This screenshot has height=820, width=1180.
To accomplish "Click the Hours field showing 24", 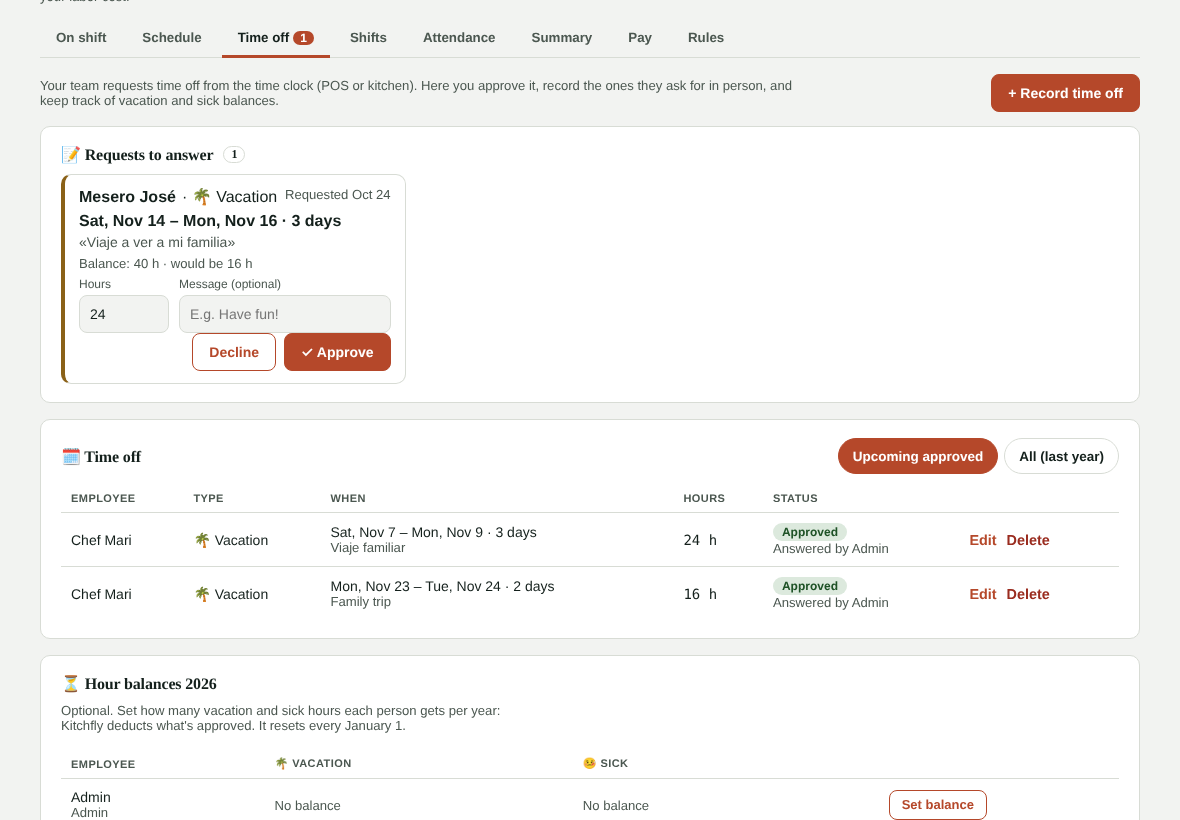I will pos(124,314).
